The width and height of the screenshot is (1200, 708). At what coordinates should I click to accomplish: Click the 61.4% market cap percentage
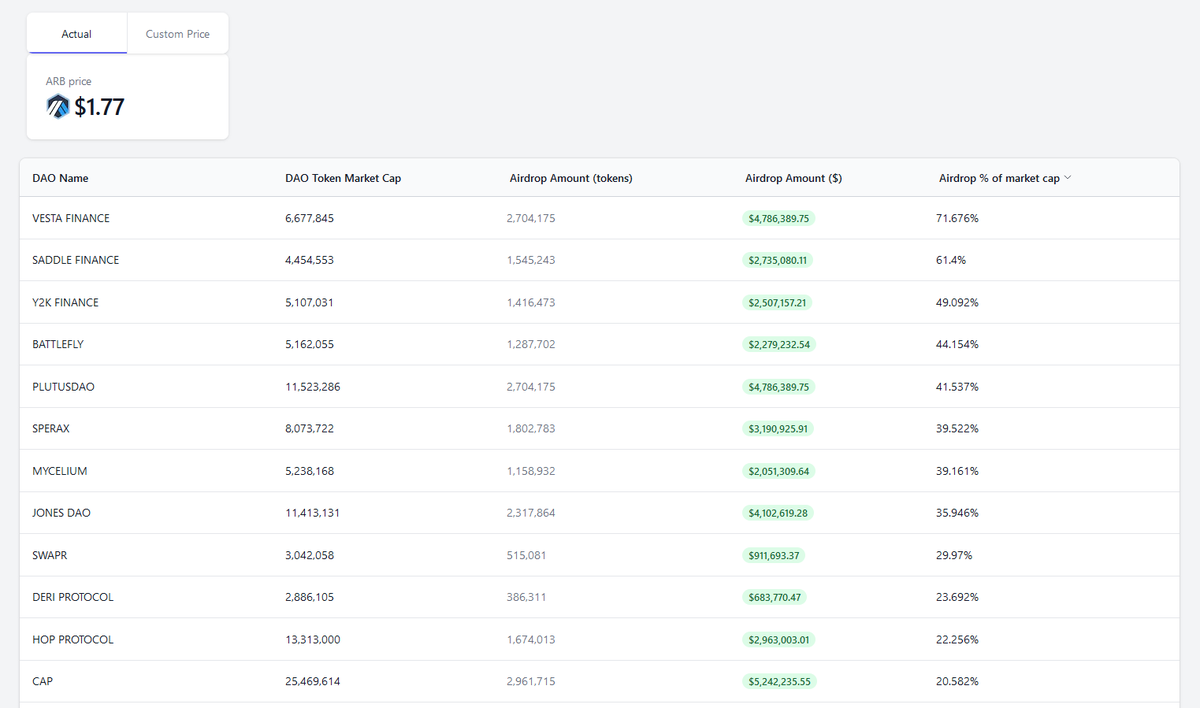(x=951, y=260)
